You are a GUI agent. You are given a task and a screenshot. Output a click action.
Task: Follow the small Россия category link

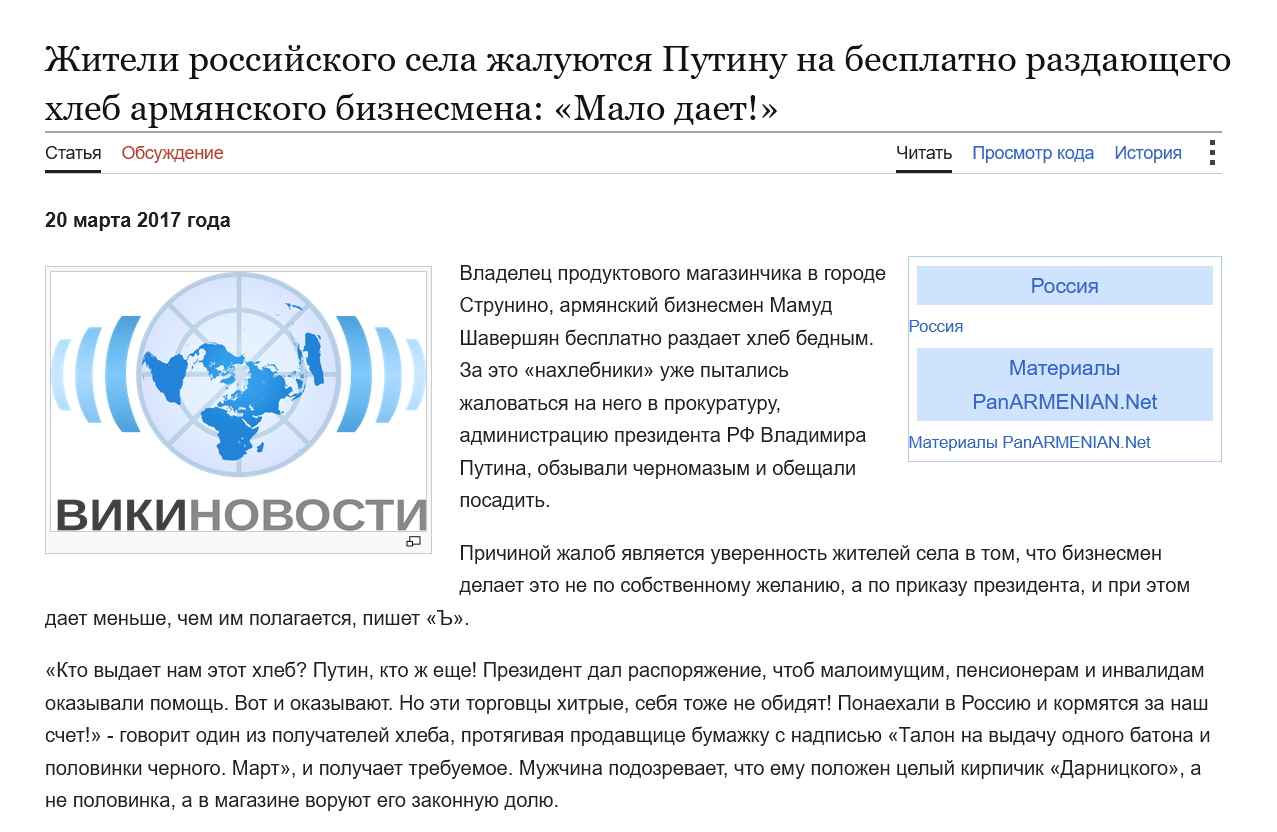[936, 326]
